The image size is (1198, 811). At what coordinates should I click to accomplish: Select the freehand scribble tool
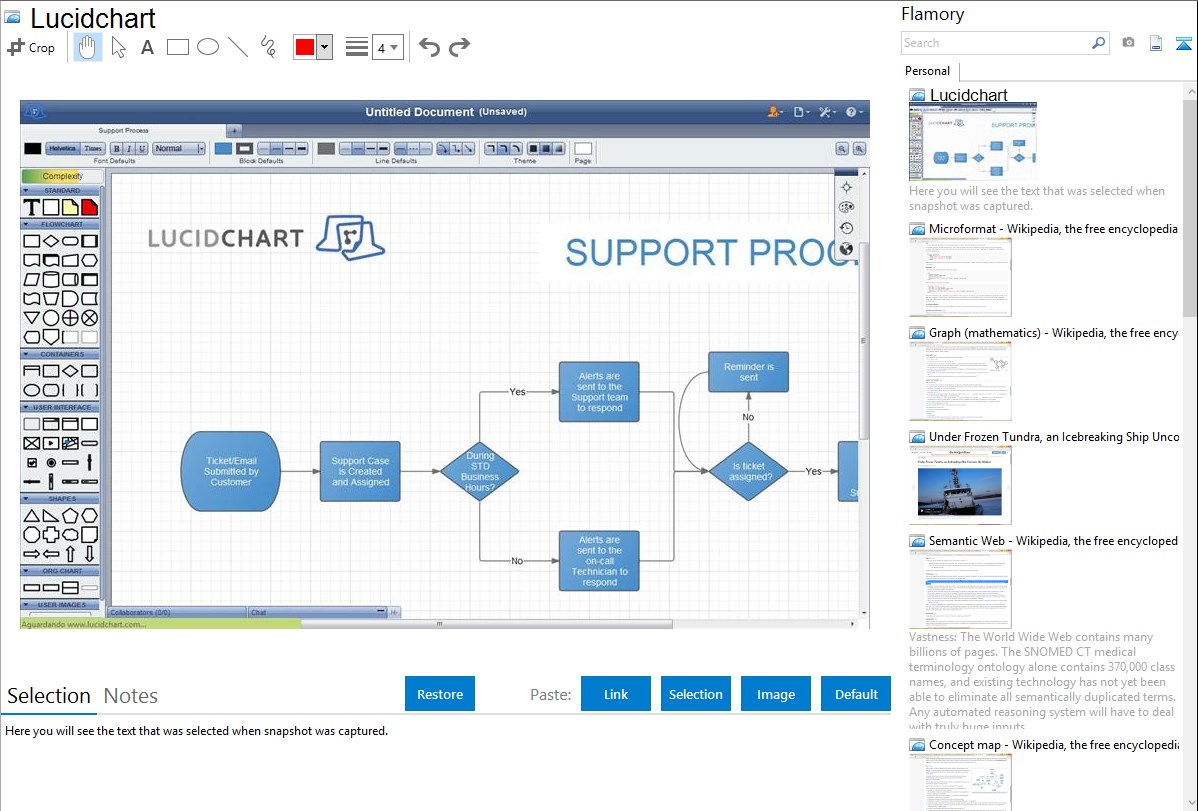coord(268,47)
